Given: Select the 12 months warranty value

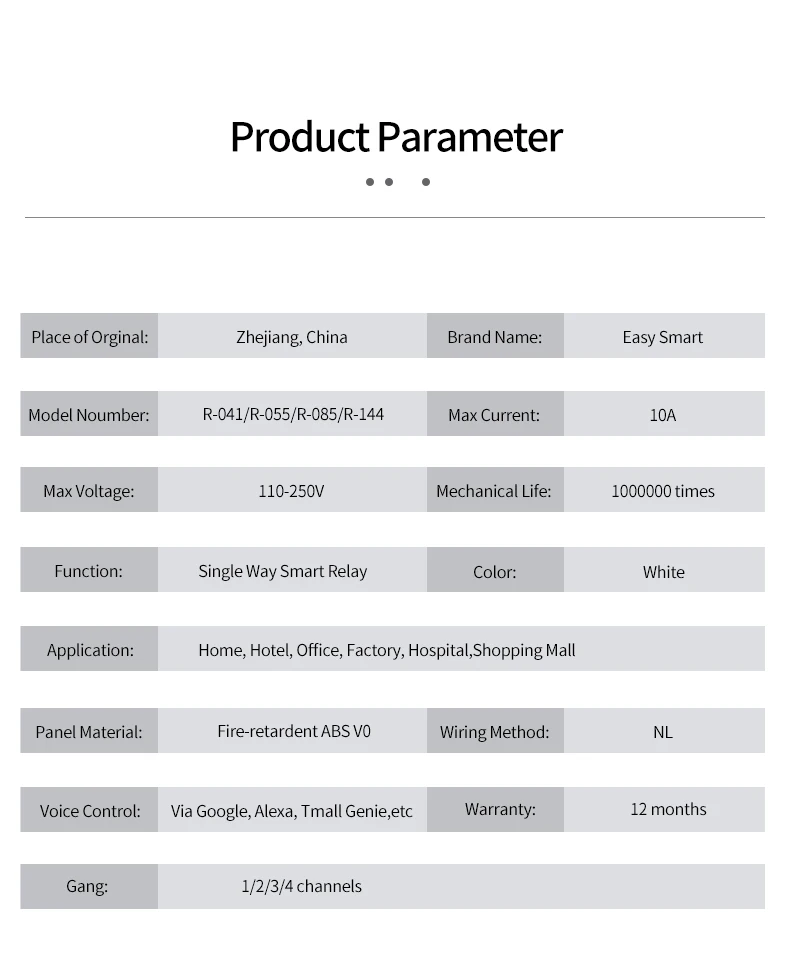Looking at the screenshot, I should tap(668, 809).
